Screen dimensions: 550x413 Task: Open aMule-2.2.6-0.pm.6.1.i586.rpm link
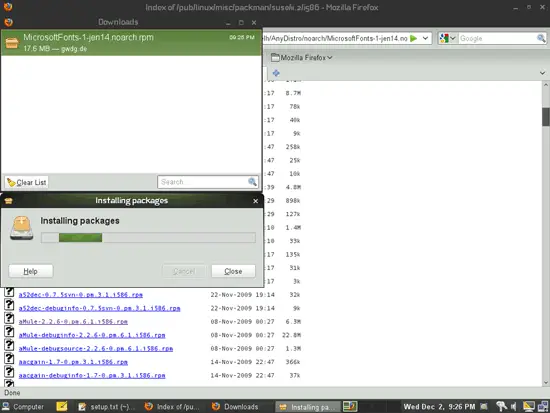[x=73, y=321]
